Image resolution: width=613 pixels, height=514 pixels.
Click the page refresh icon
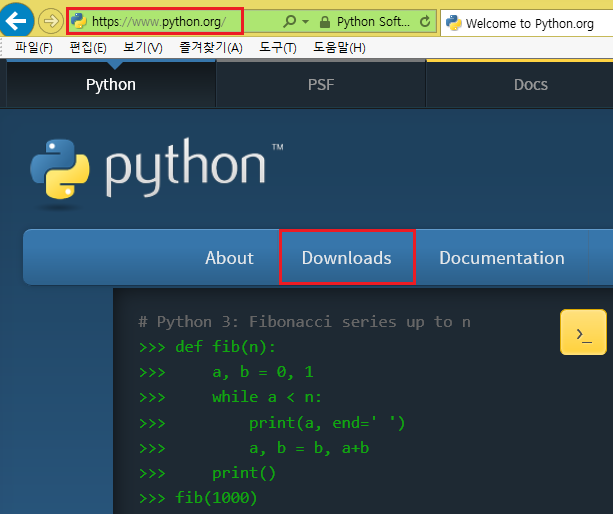click(x=425, y=21)
